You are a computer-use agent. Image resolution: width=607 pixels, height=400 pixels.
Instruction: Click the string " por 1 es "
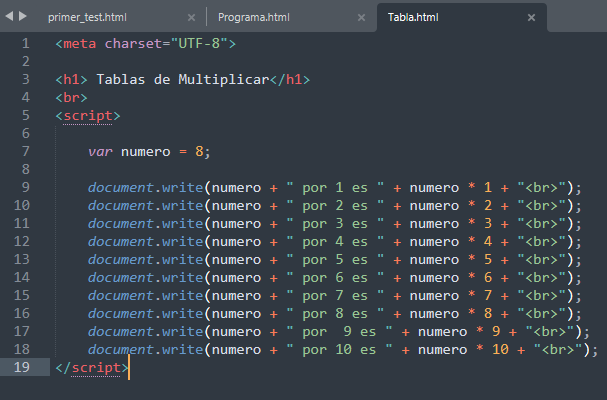click(x=335, y=187)
